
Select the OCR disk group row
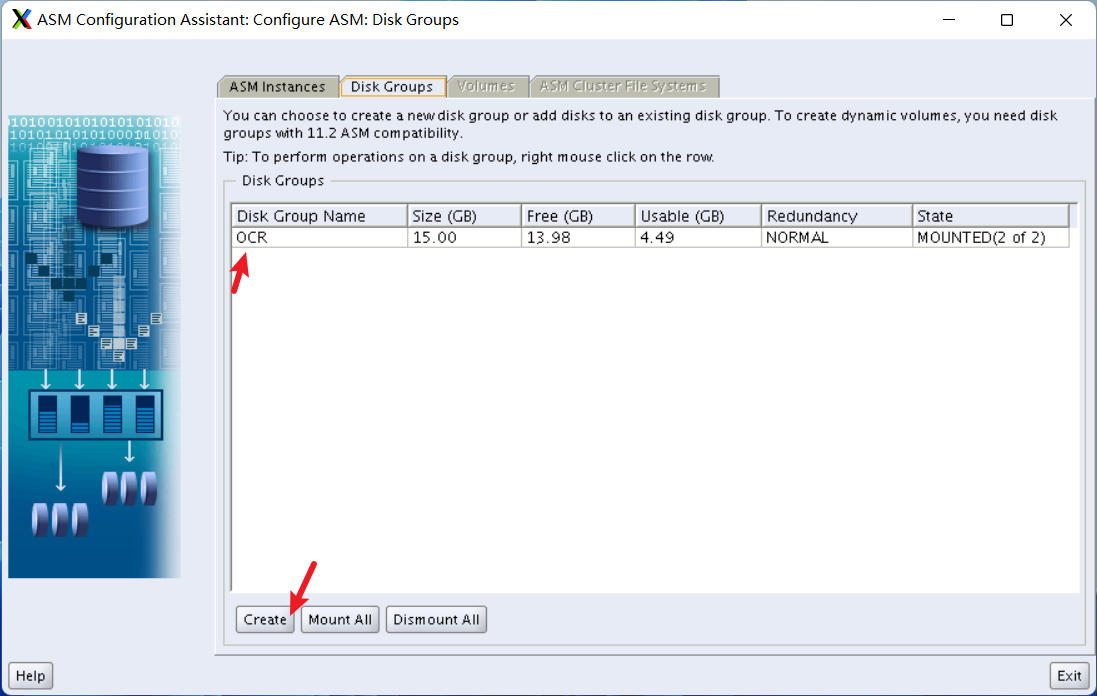coord(650,237)
